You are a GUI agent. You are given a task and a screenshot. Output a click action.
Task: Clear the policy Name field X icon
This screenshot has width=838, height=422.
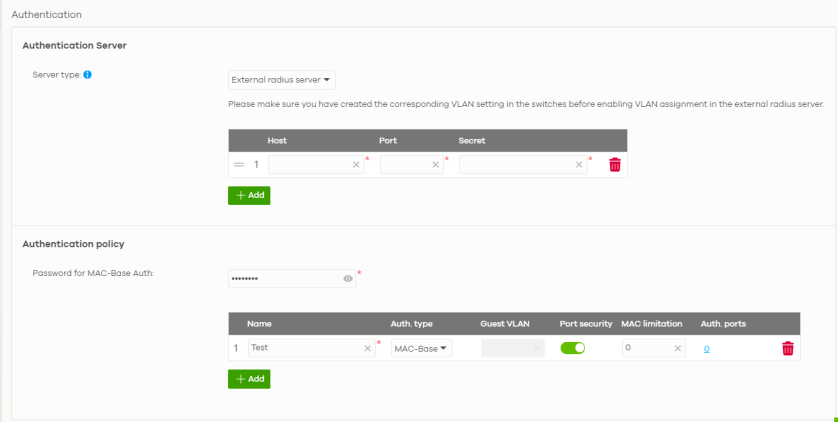(x=367, y=348)
